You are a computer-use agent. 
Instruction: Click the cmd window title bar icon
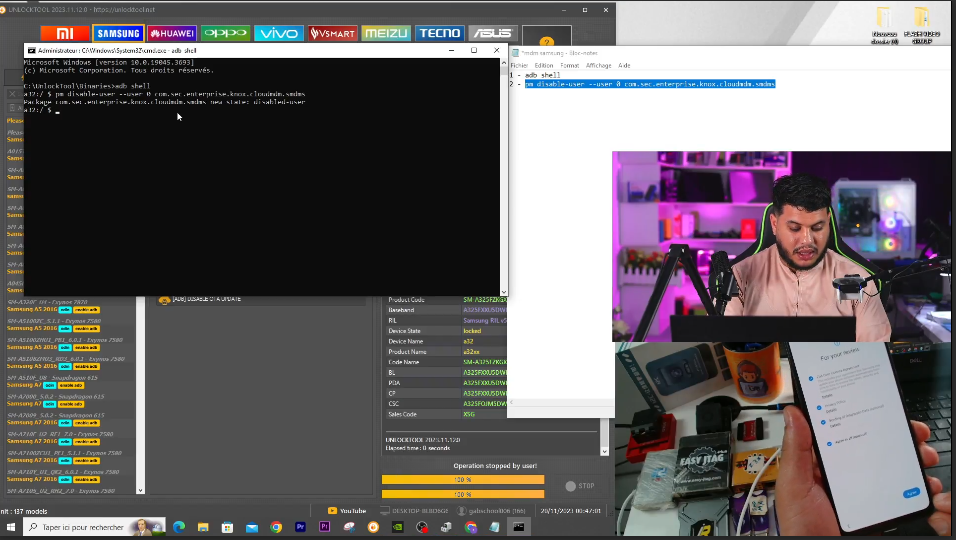pos(31,51)
